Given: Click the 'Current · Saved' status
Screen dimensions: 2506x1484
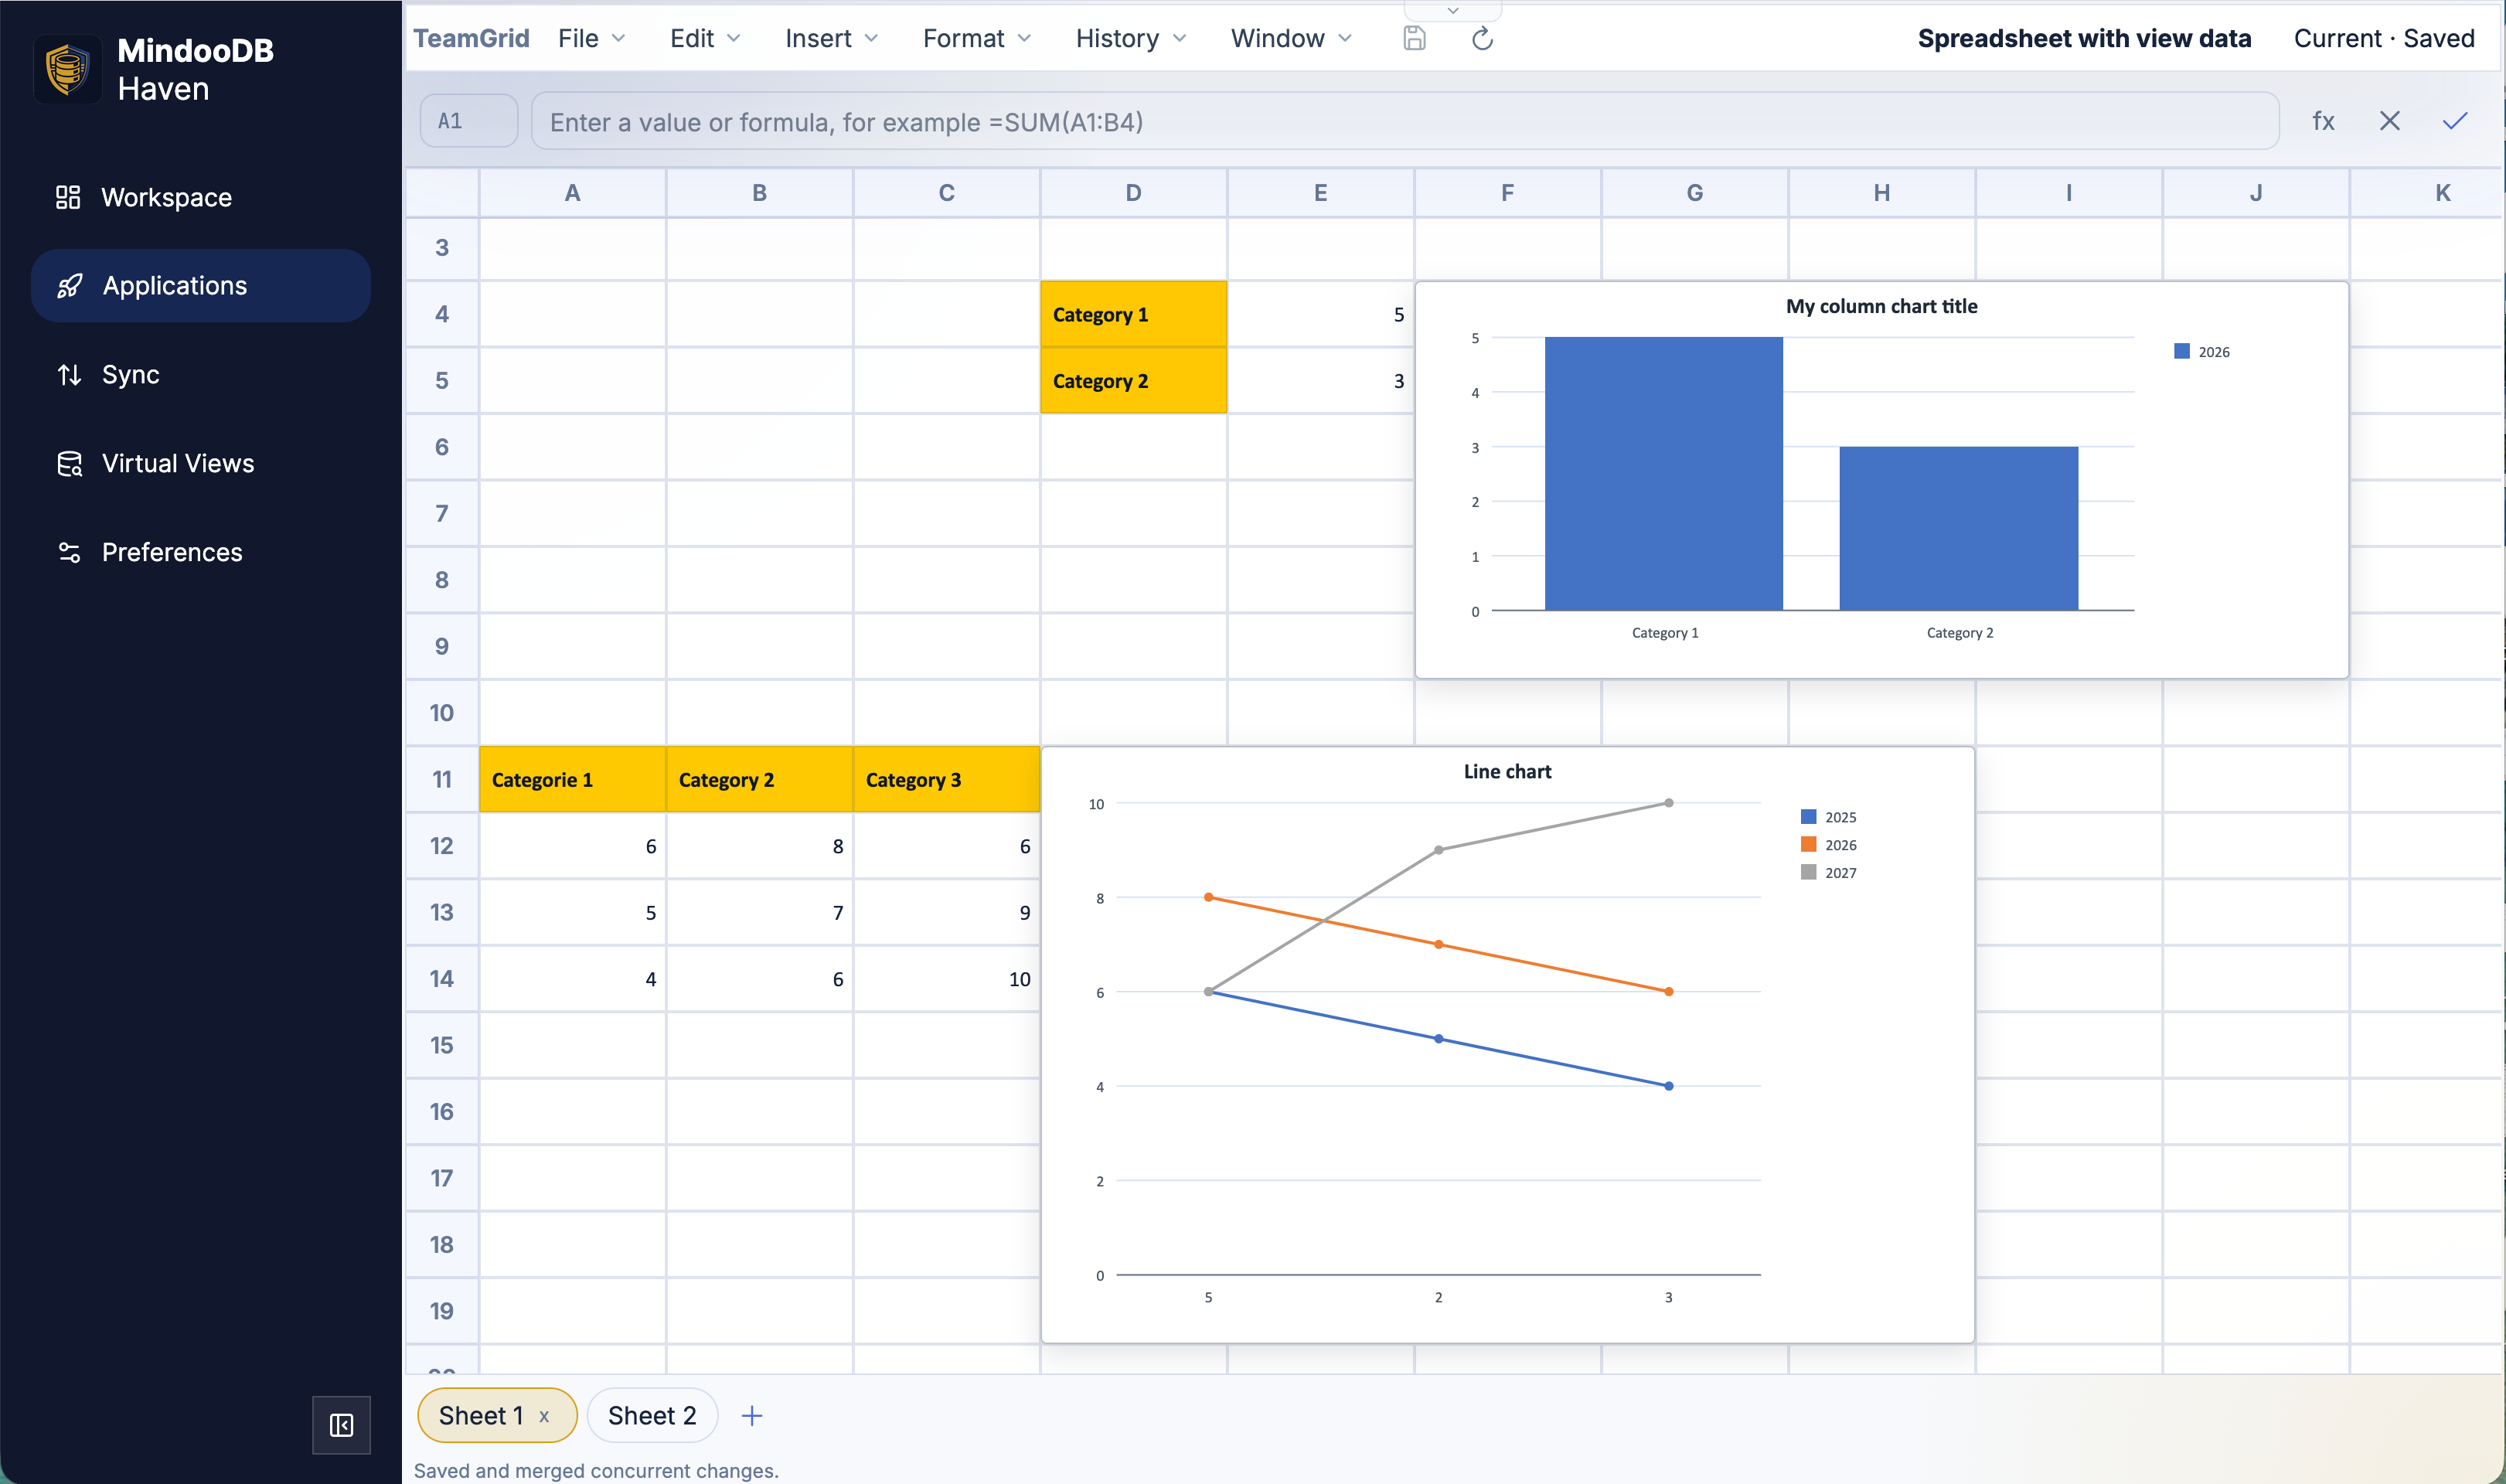Looking at the screenshot, I should 2384,38.
